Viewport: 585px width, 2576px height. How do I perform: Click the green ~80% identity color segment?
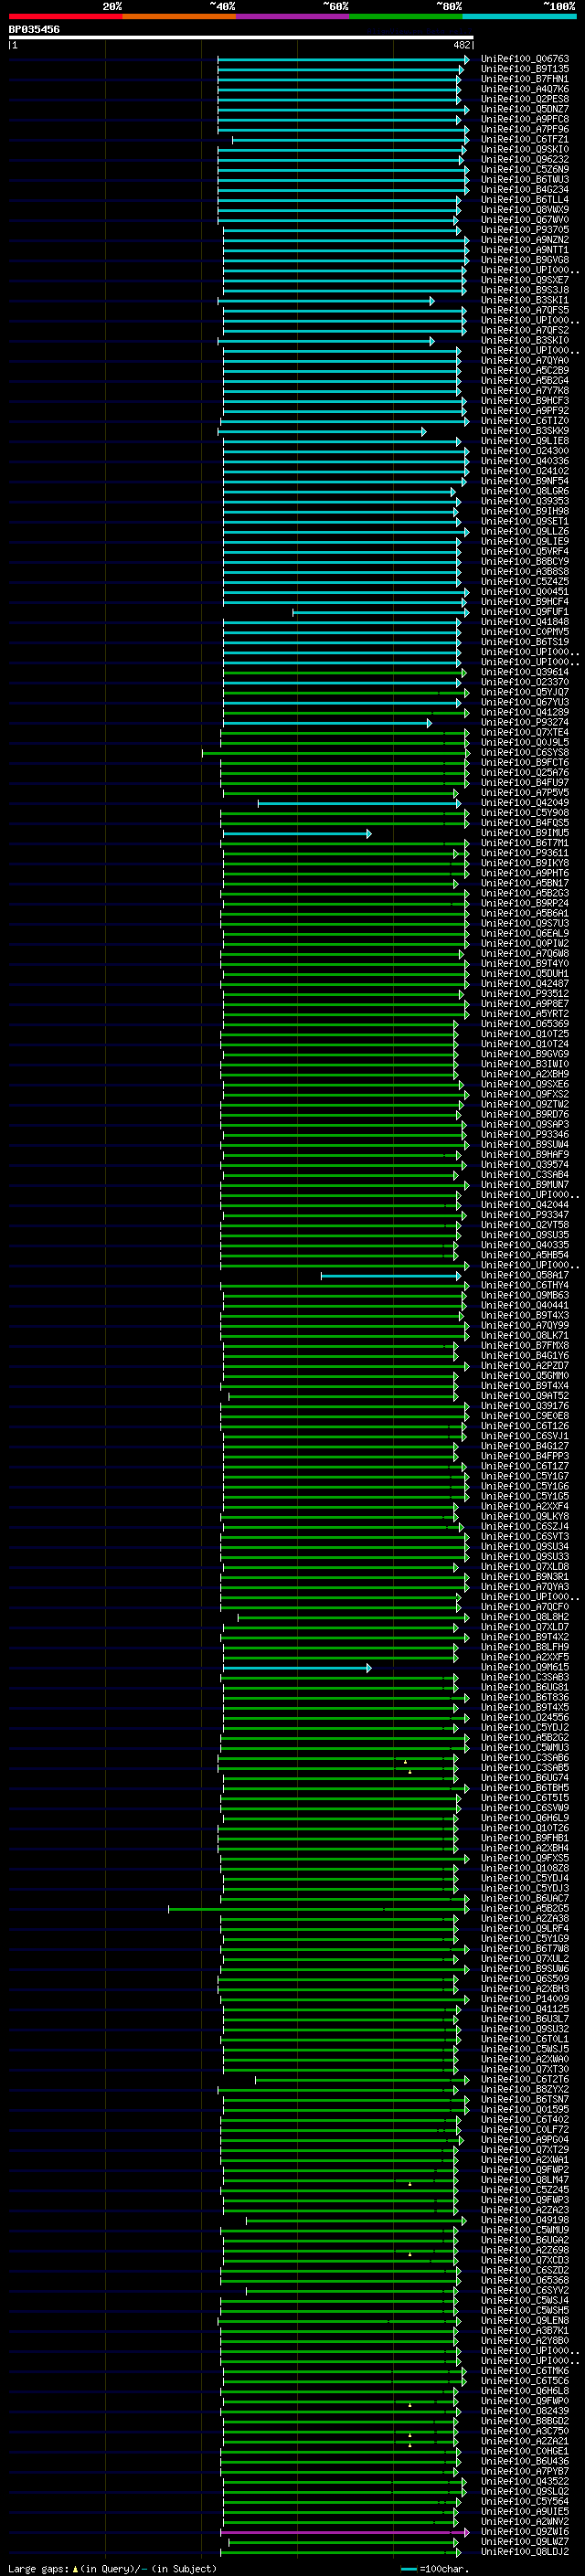click(406, 16)
